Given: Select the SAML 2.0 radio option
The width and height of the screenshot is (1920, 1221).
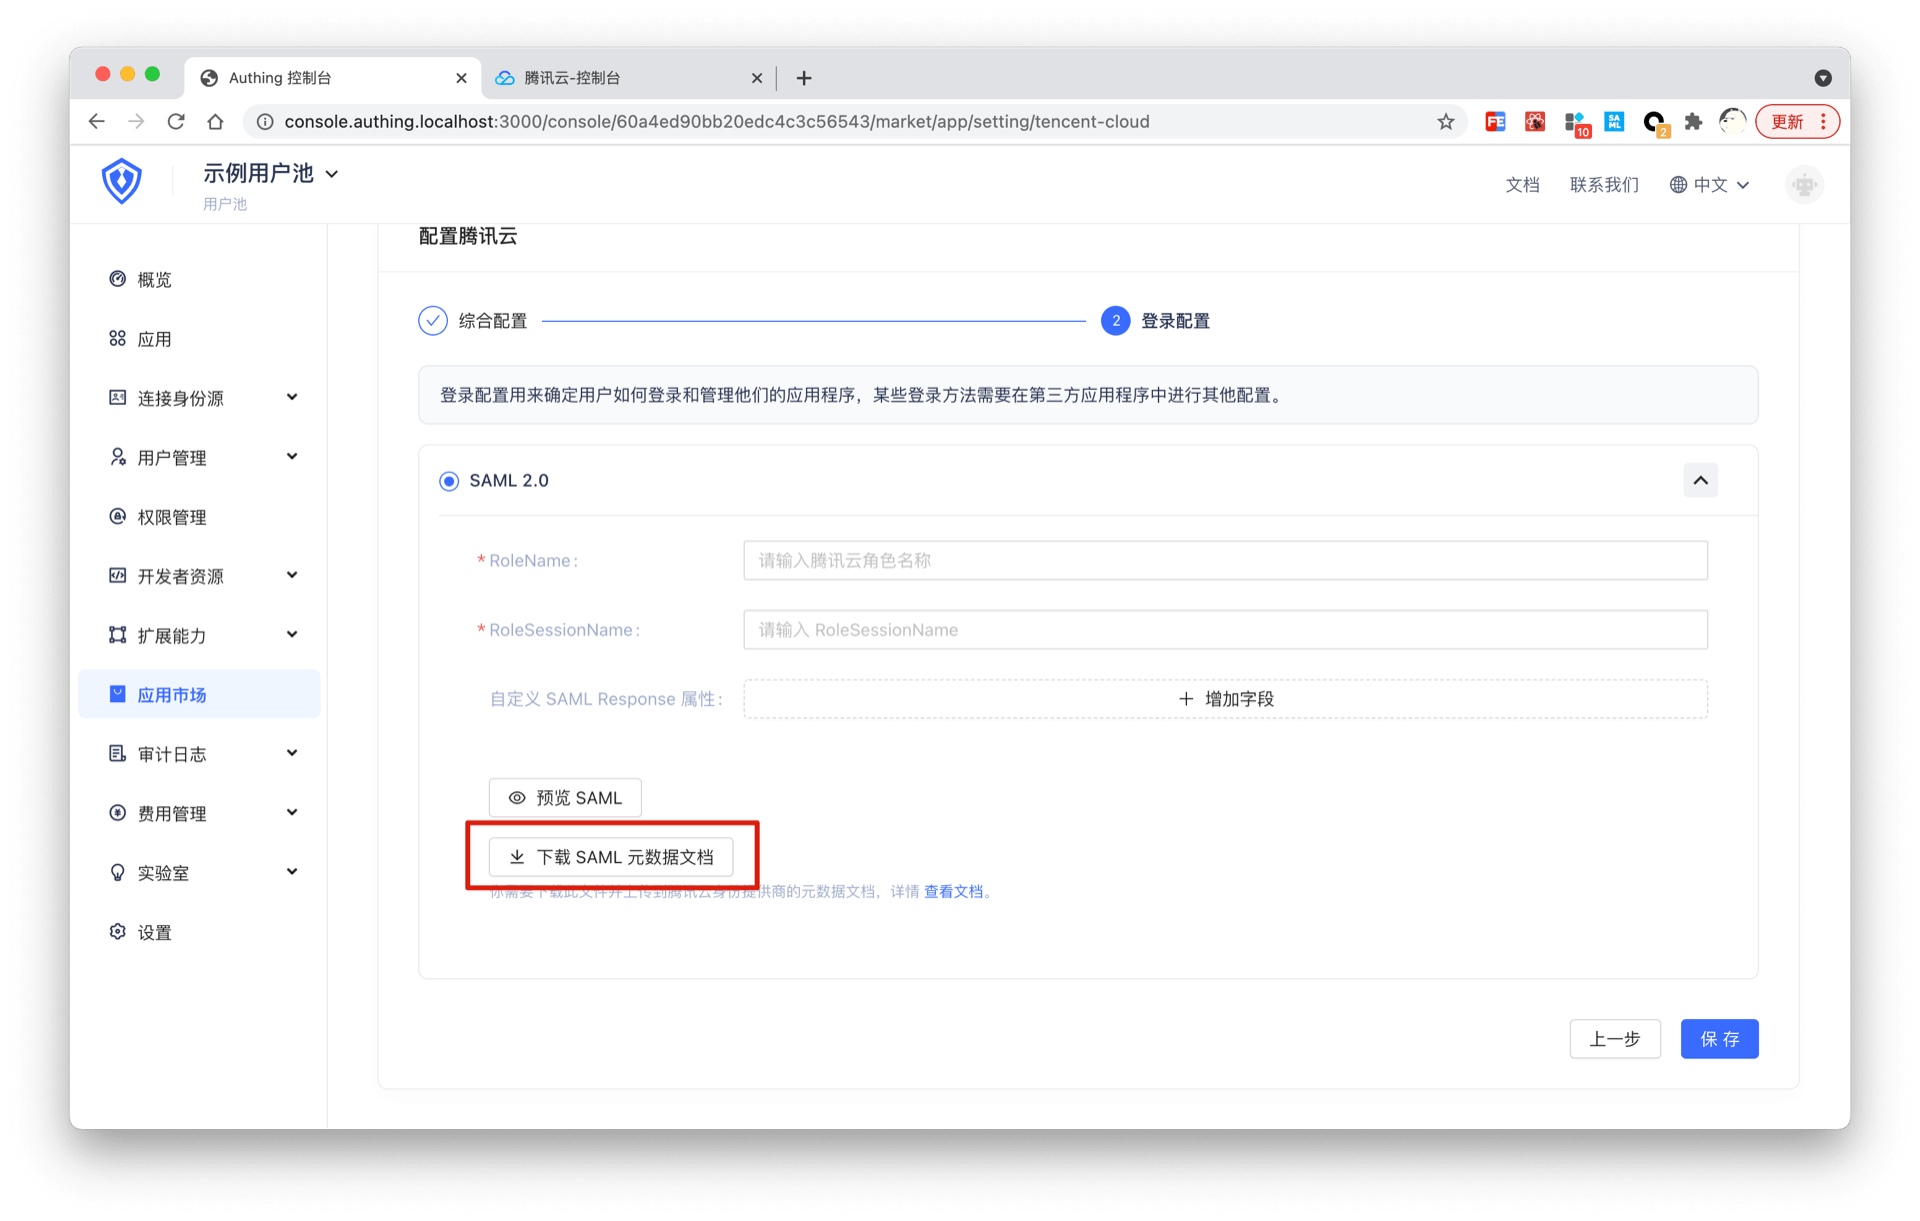Looking at the screenshot, I should point(449,481).
